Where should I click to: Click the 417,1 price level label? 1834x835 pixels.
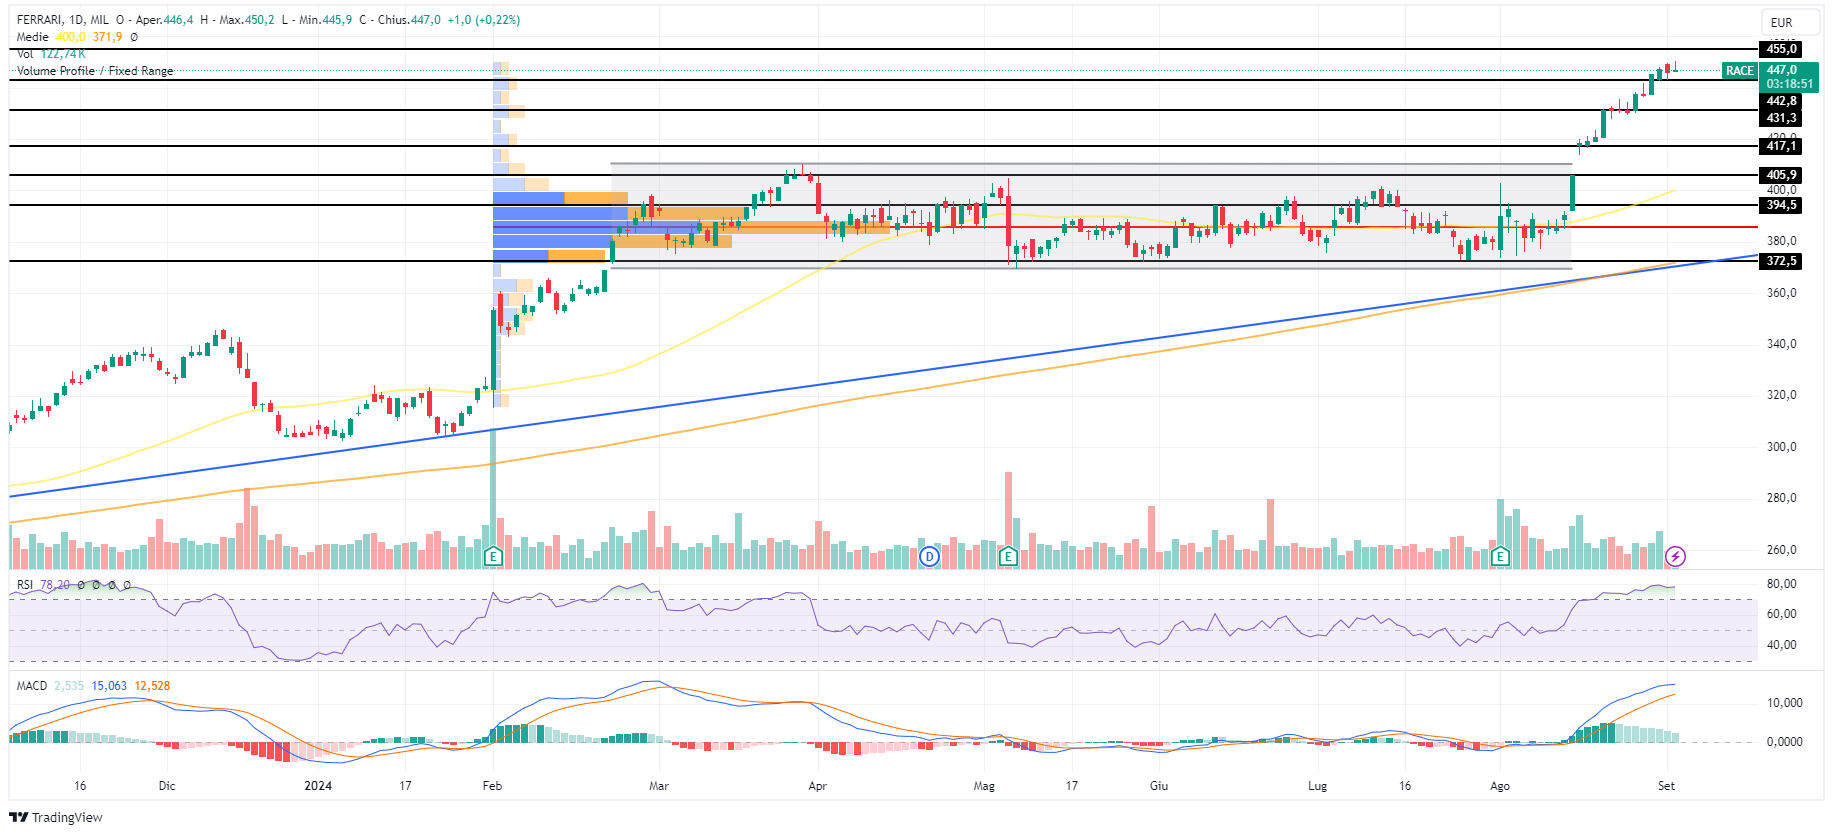click(x=1780, y=146)
